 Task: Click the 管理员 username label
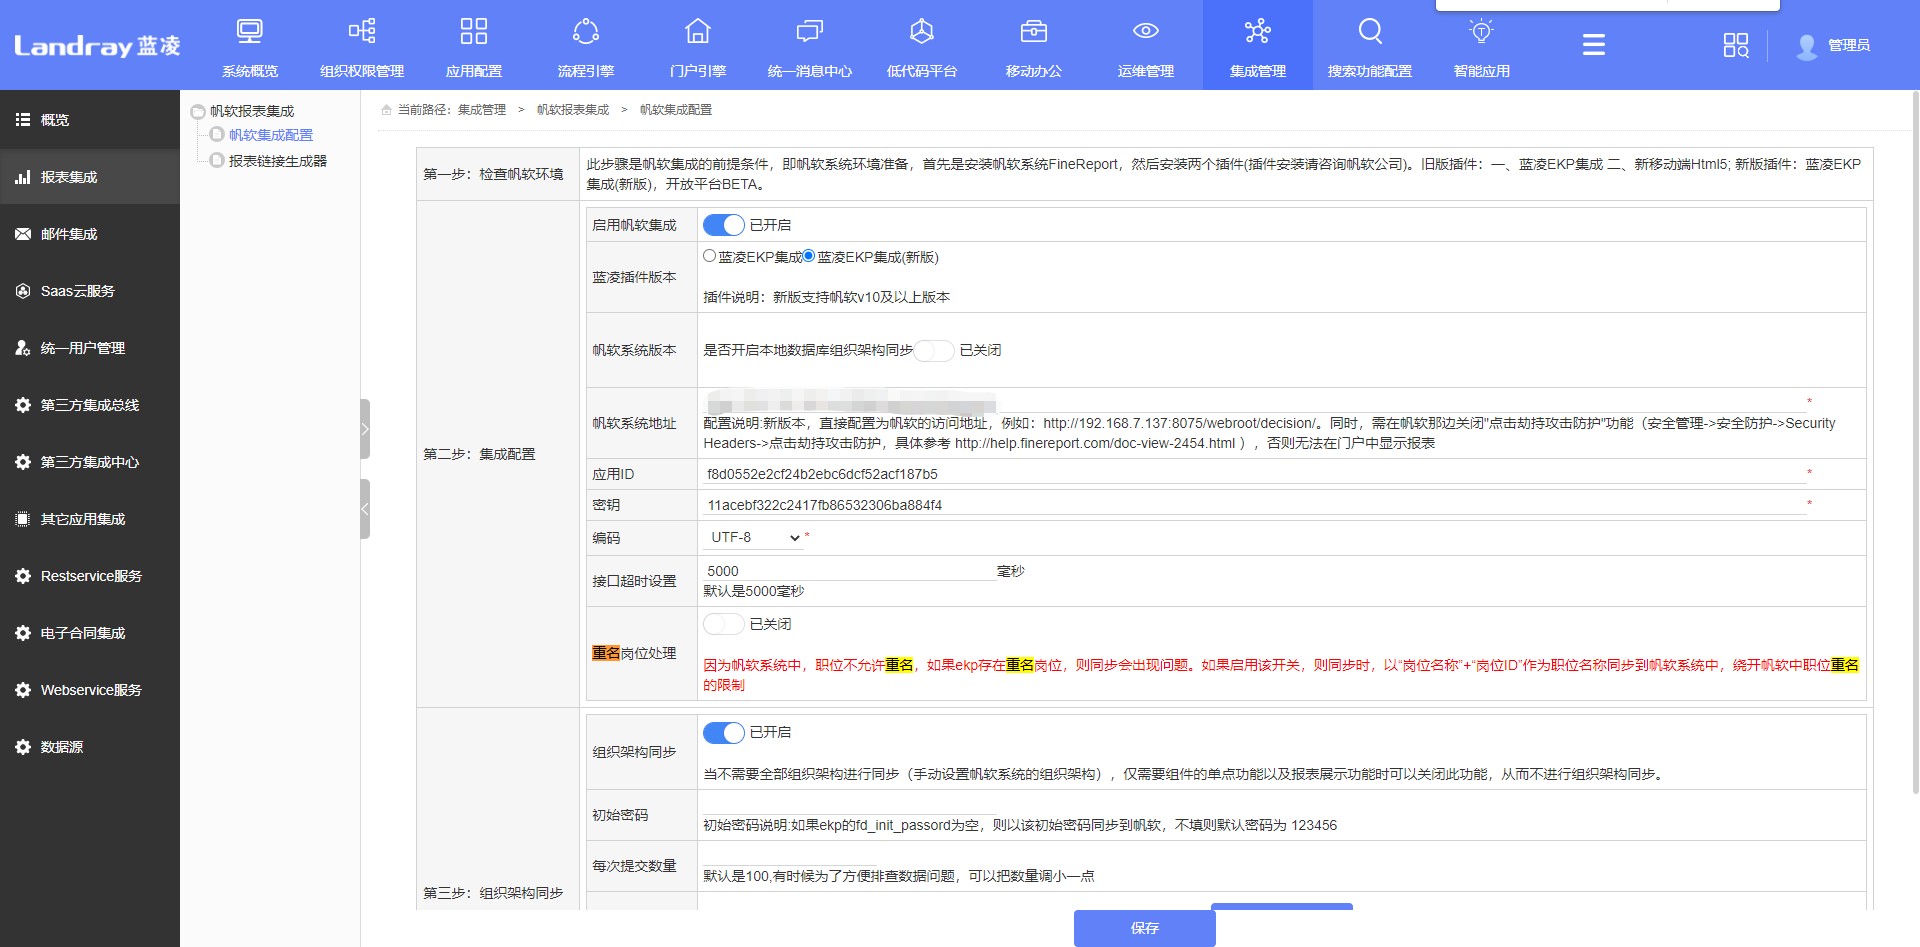click(x=1849, y=45)
